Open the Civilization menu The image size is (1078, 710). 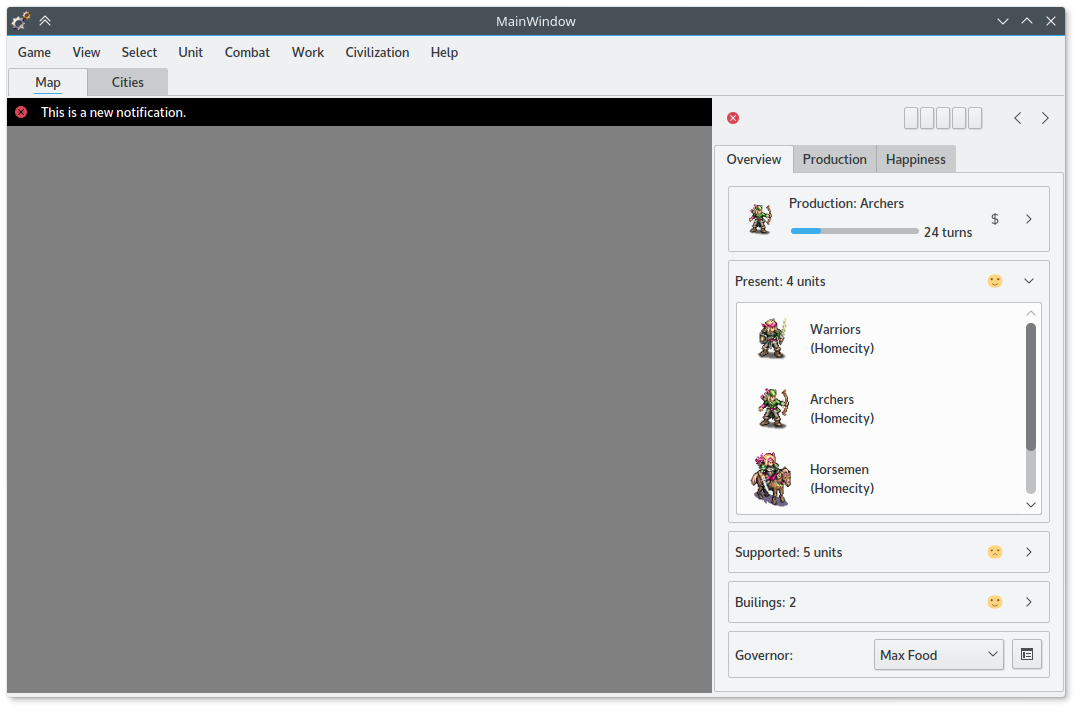click(377, 52)
